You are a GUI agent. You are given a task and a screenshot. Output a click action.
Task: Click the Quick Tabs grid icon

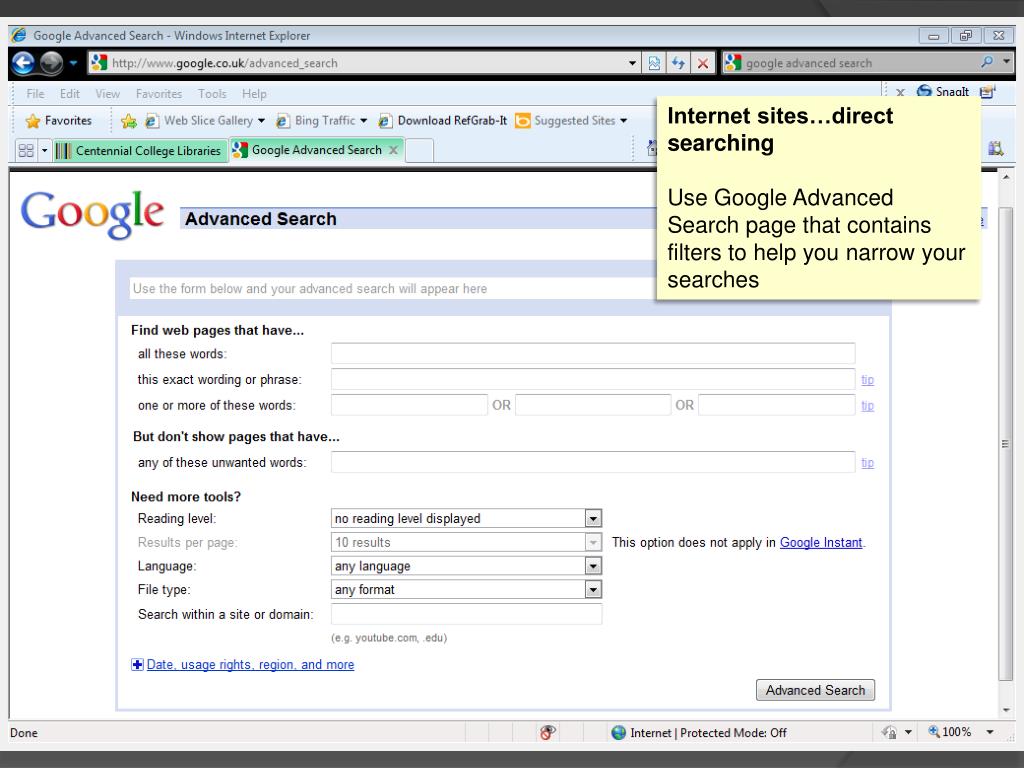26,151
